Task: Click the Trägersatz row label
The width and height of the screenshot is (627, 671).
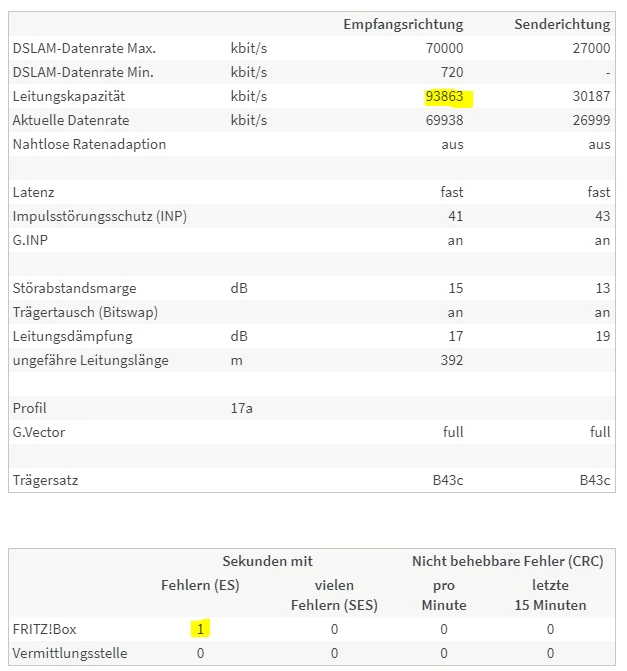Action: 45,480
